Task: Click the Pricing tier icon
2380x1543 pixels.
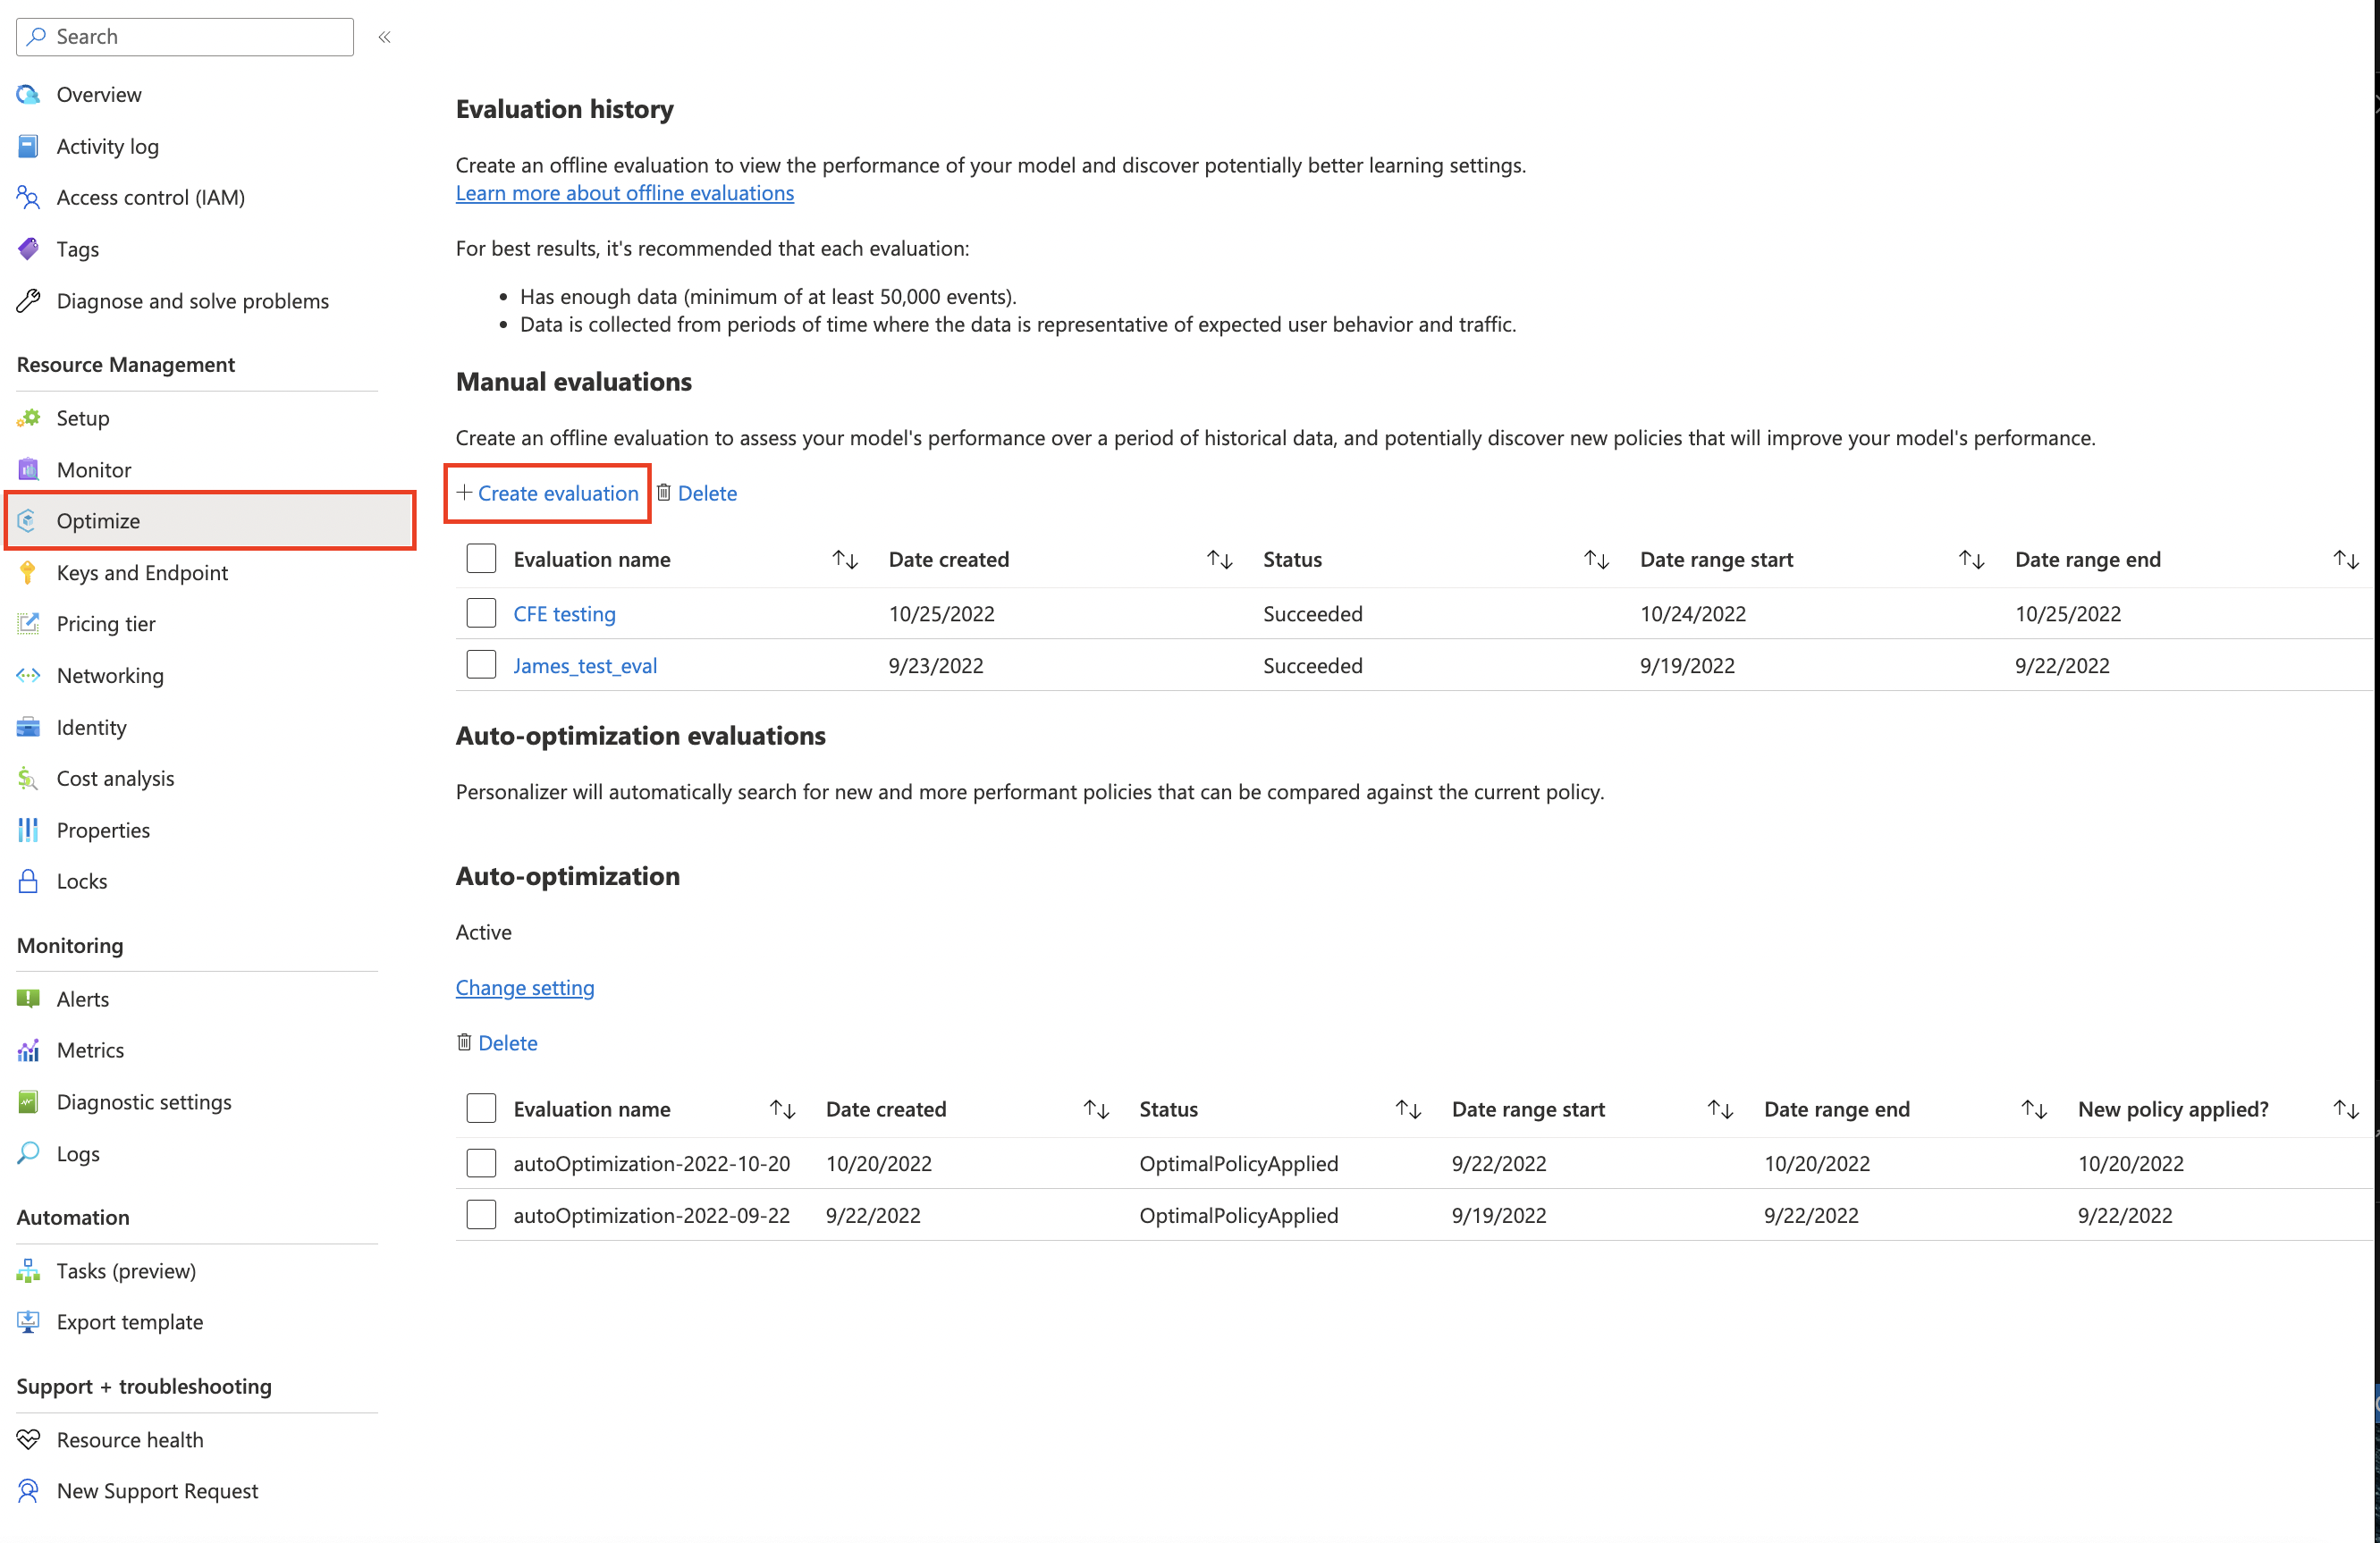Action: pos(30,622)
